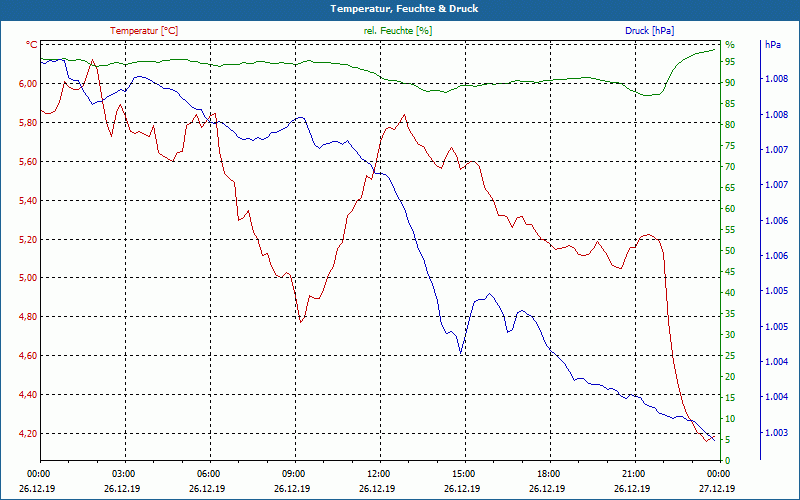The height and width of the screenshot is (500, 800).
Task: Click the chart title "Temperatur, Feuchte & Druck"
Action: click(x=404, y=9)
